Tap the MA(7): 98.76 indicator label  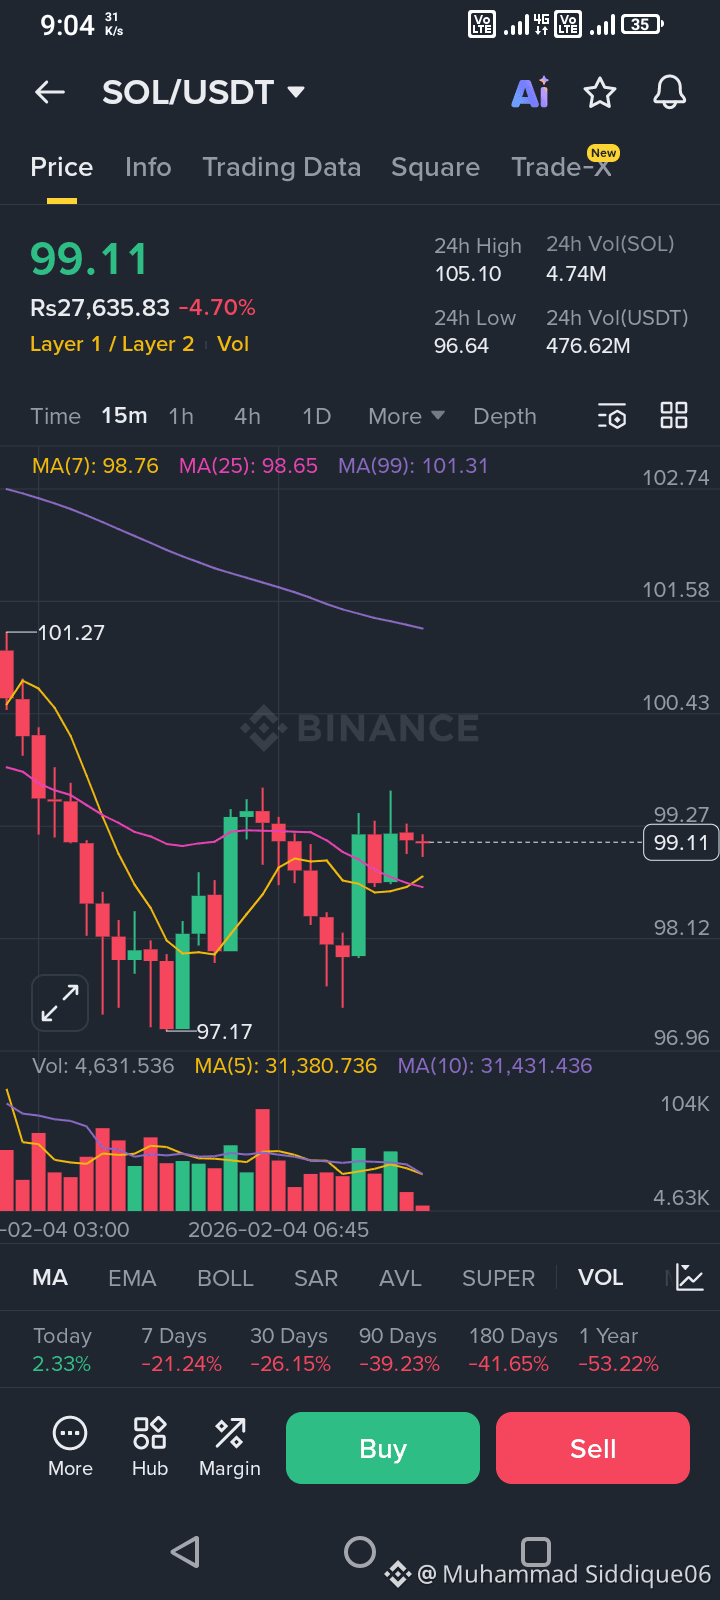tap(95, 466)
